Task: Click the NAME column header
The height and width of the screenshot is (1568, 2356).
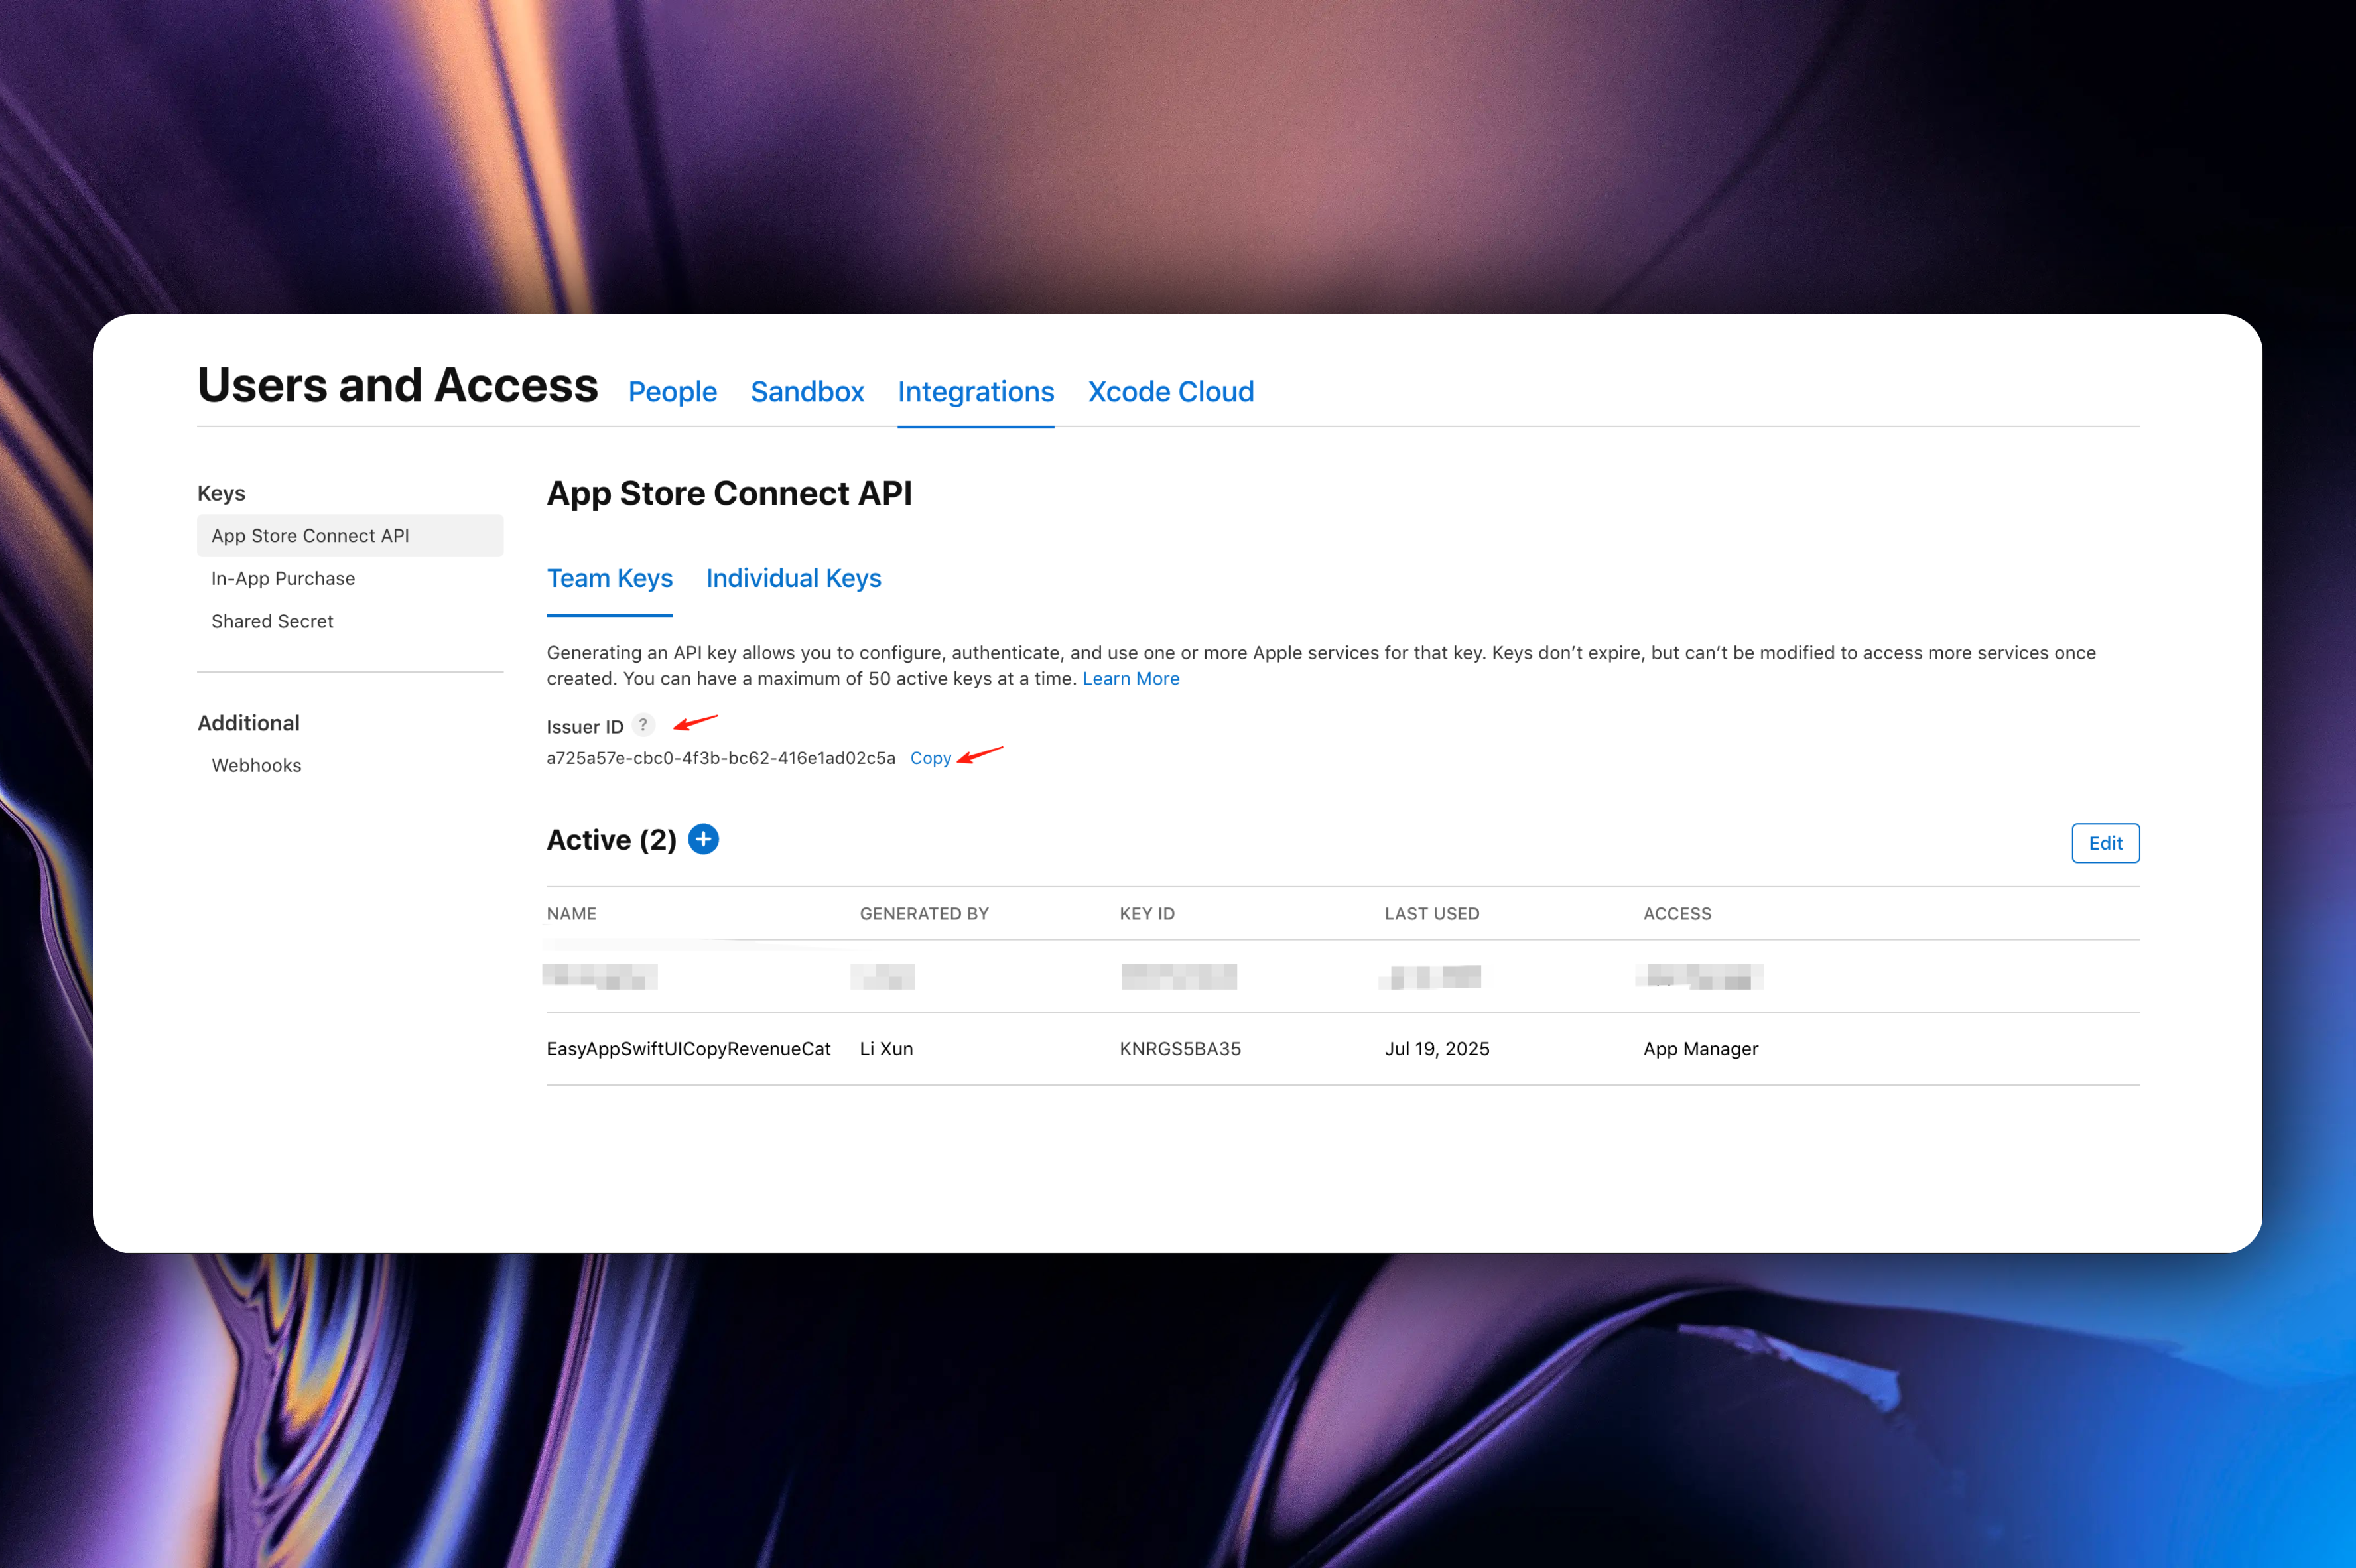Action: 571,913
